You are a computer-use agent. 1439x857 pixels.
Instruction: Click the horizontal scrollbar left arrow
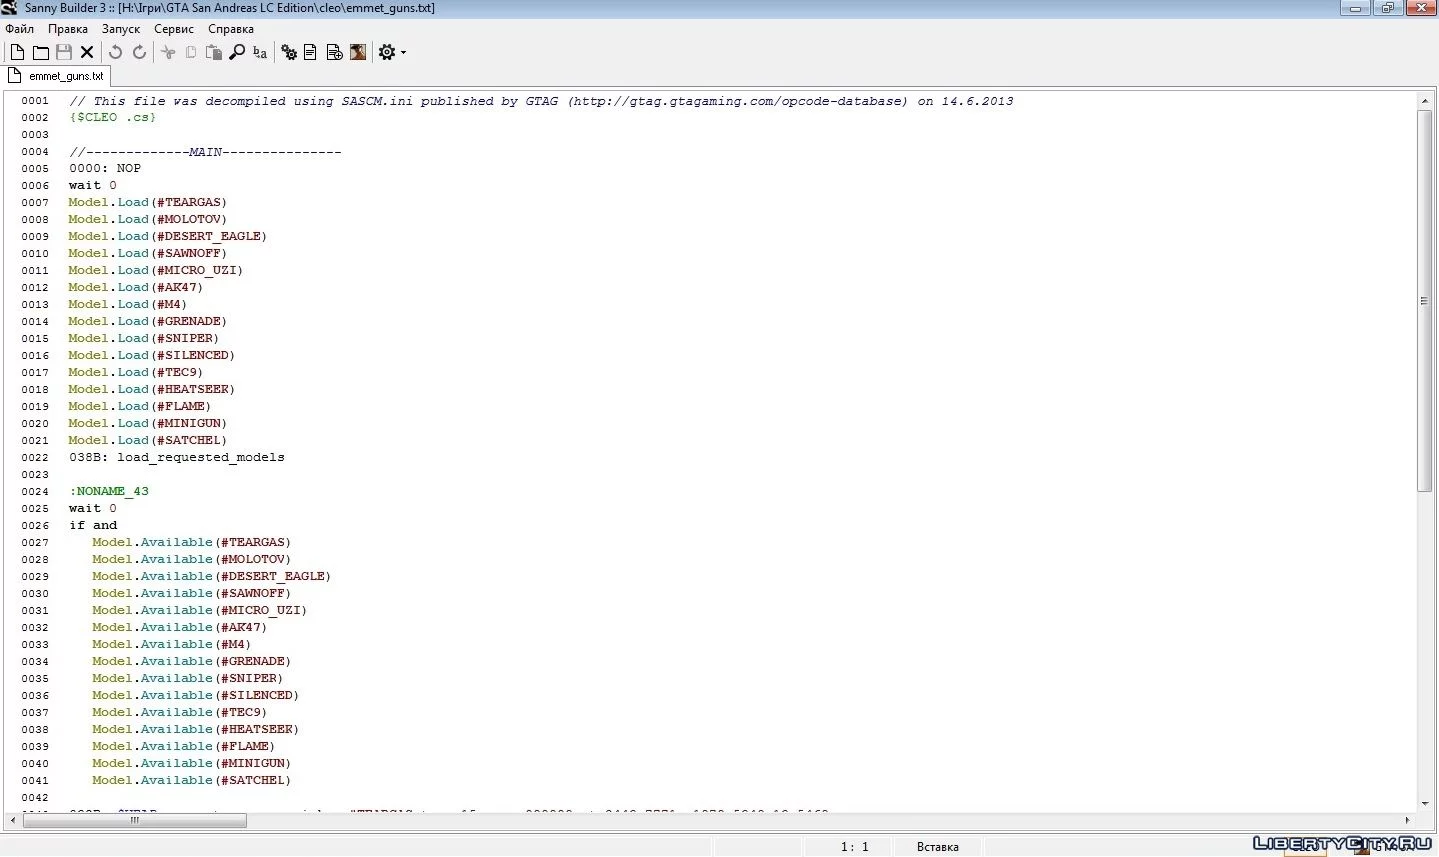[x=13, y=820]
